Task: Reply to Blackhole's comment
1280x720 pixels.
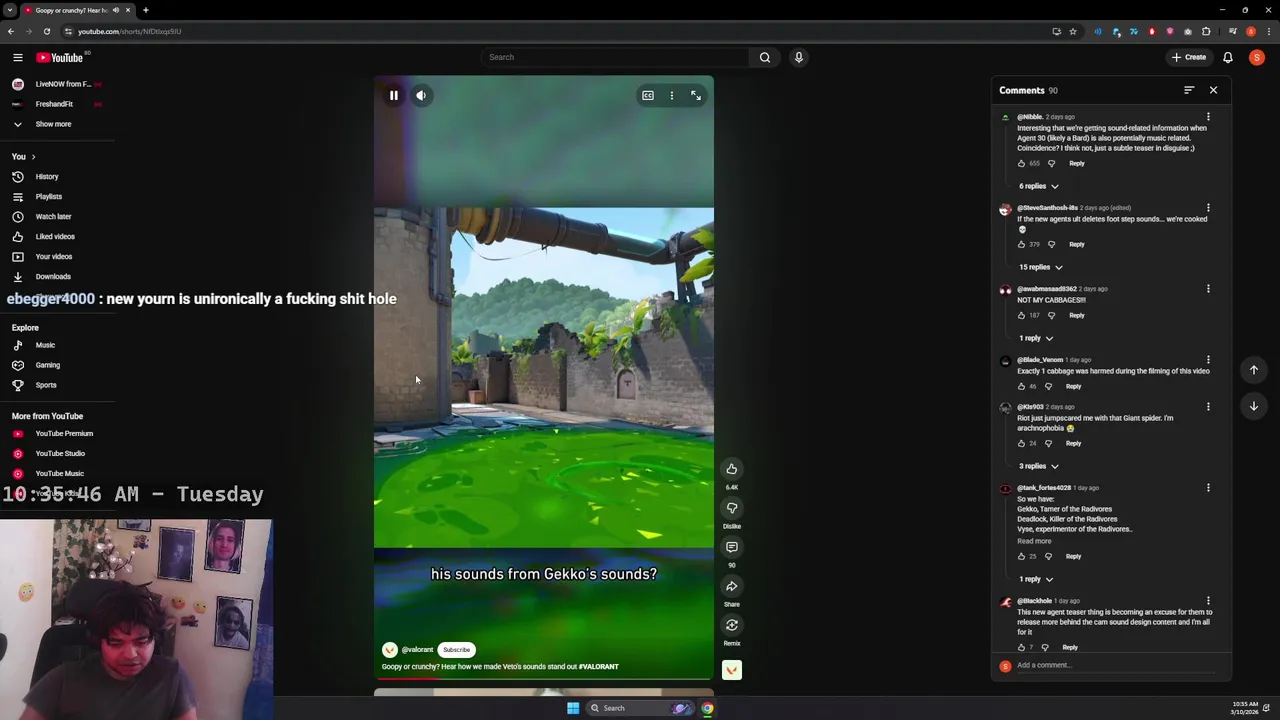Action: tap(1070, 647)
